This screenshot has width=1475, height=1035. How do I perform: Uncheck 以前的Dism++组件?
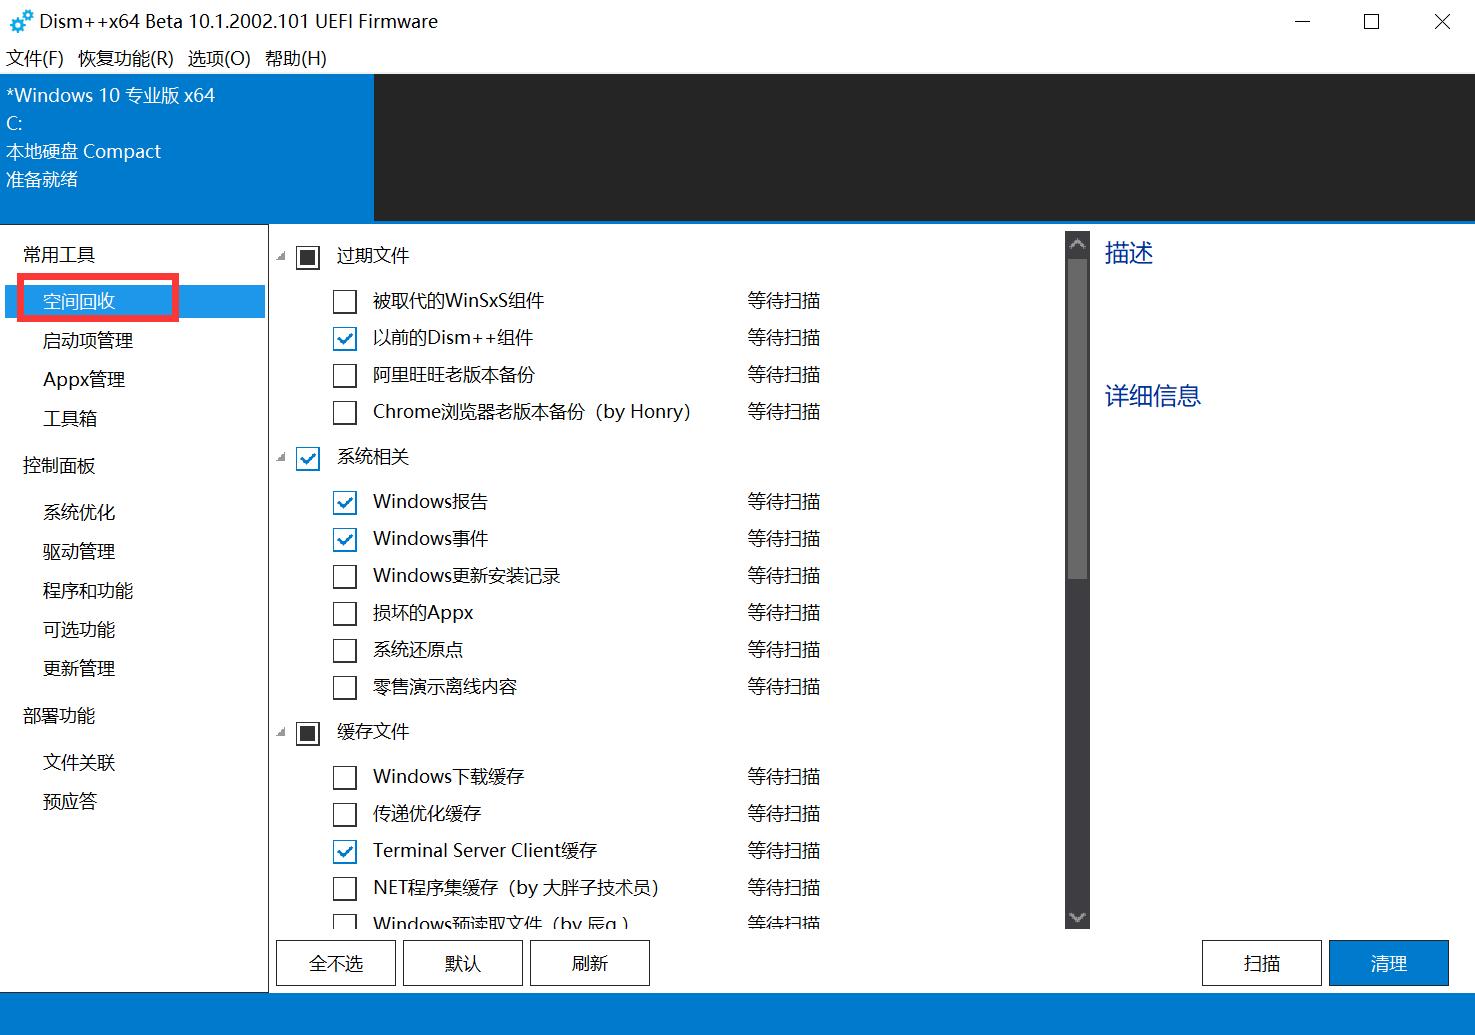pyautogui.click(x=344, y=338)
